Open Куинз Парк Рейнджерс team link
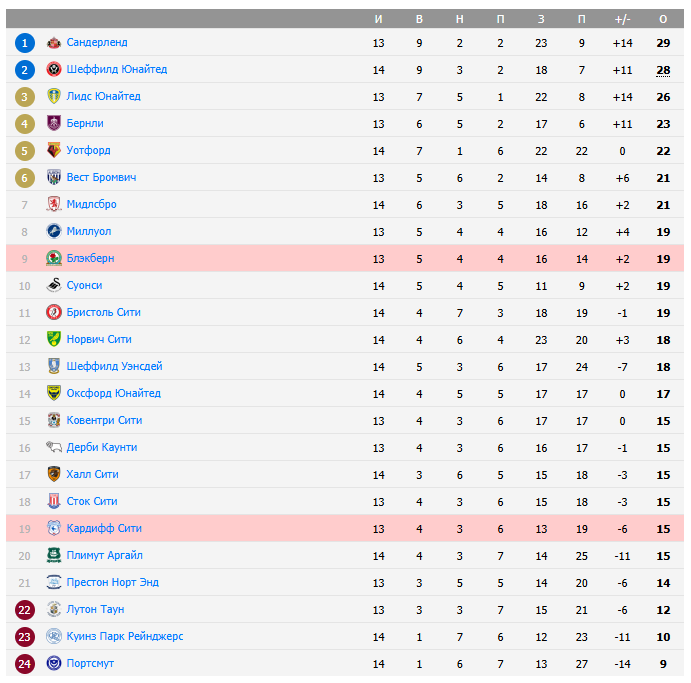 coord(125,637)
